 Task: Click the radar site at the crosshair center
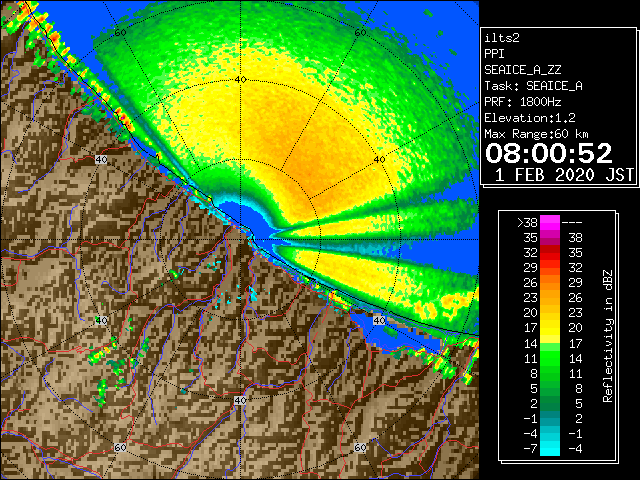[x=240, y=240]
